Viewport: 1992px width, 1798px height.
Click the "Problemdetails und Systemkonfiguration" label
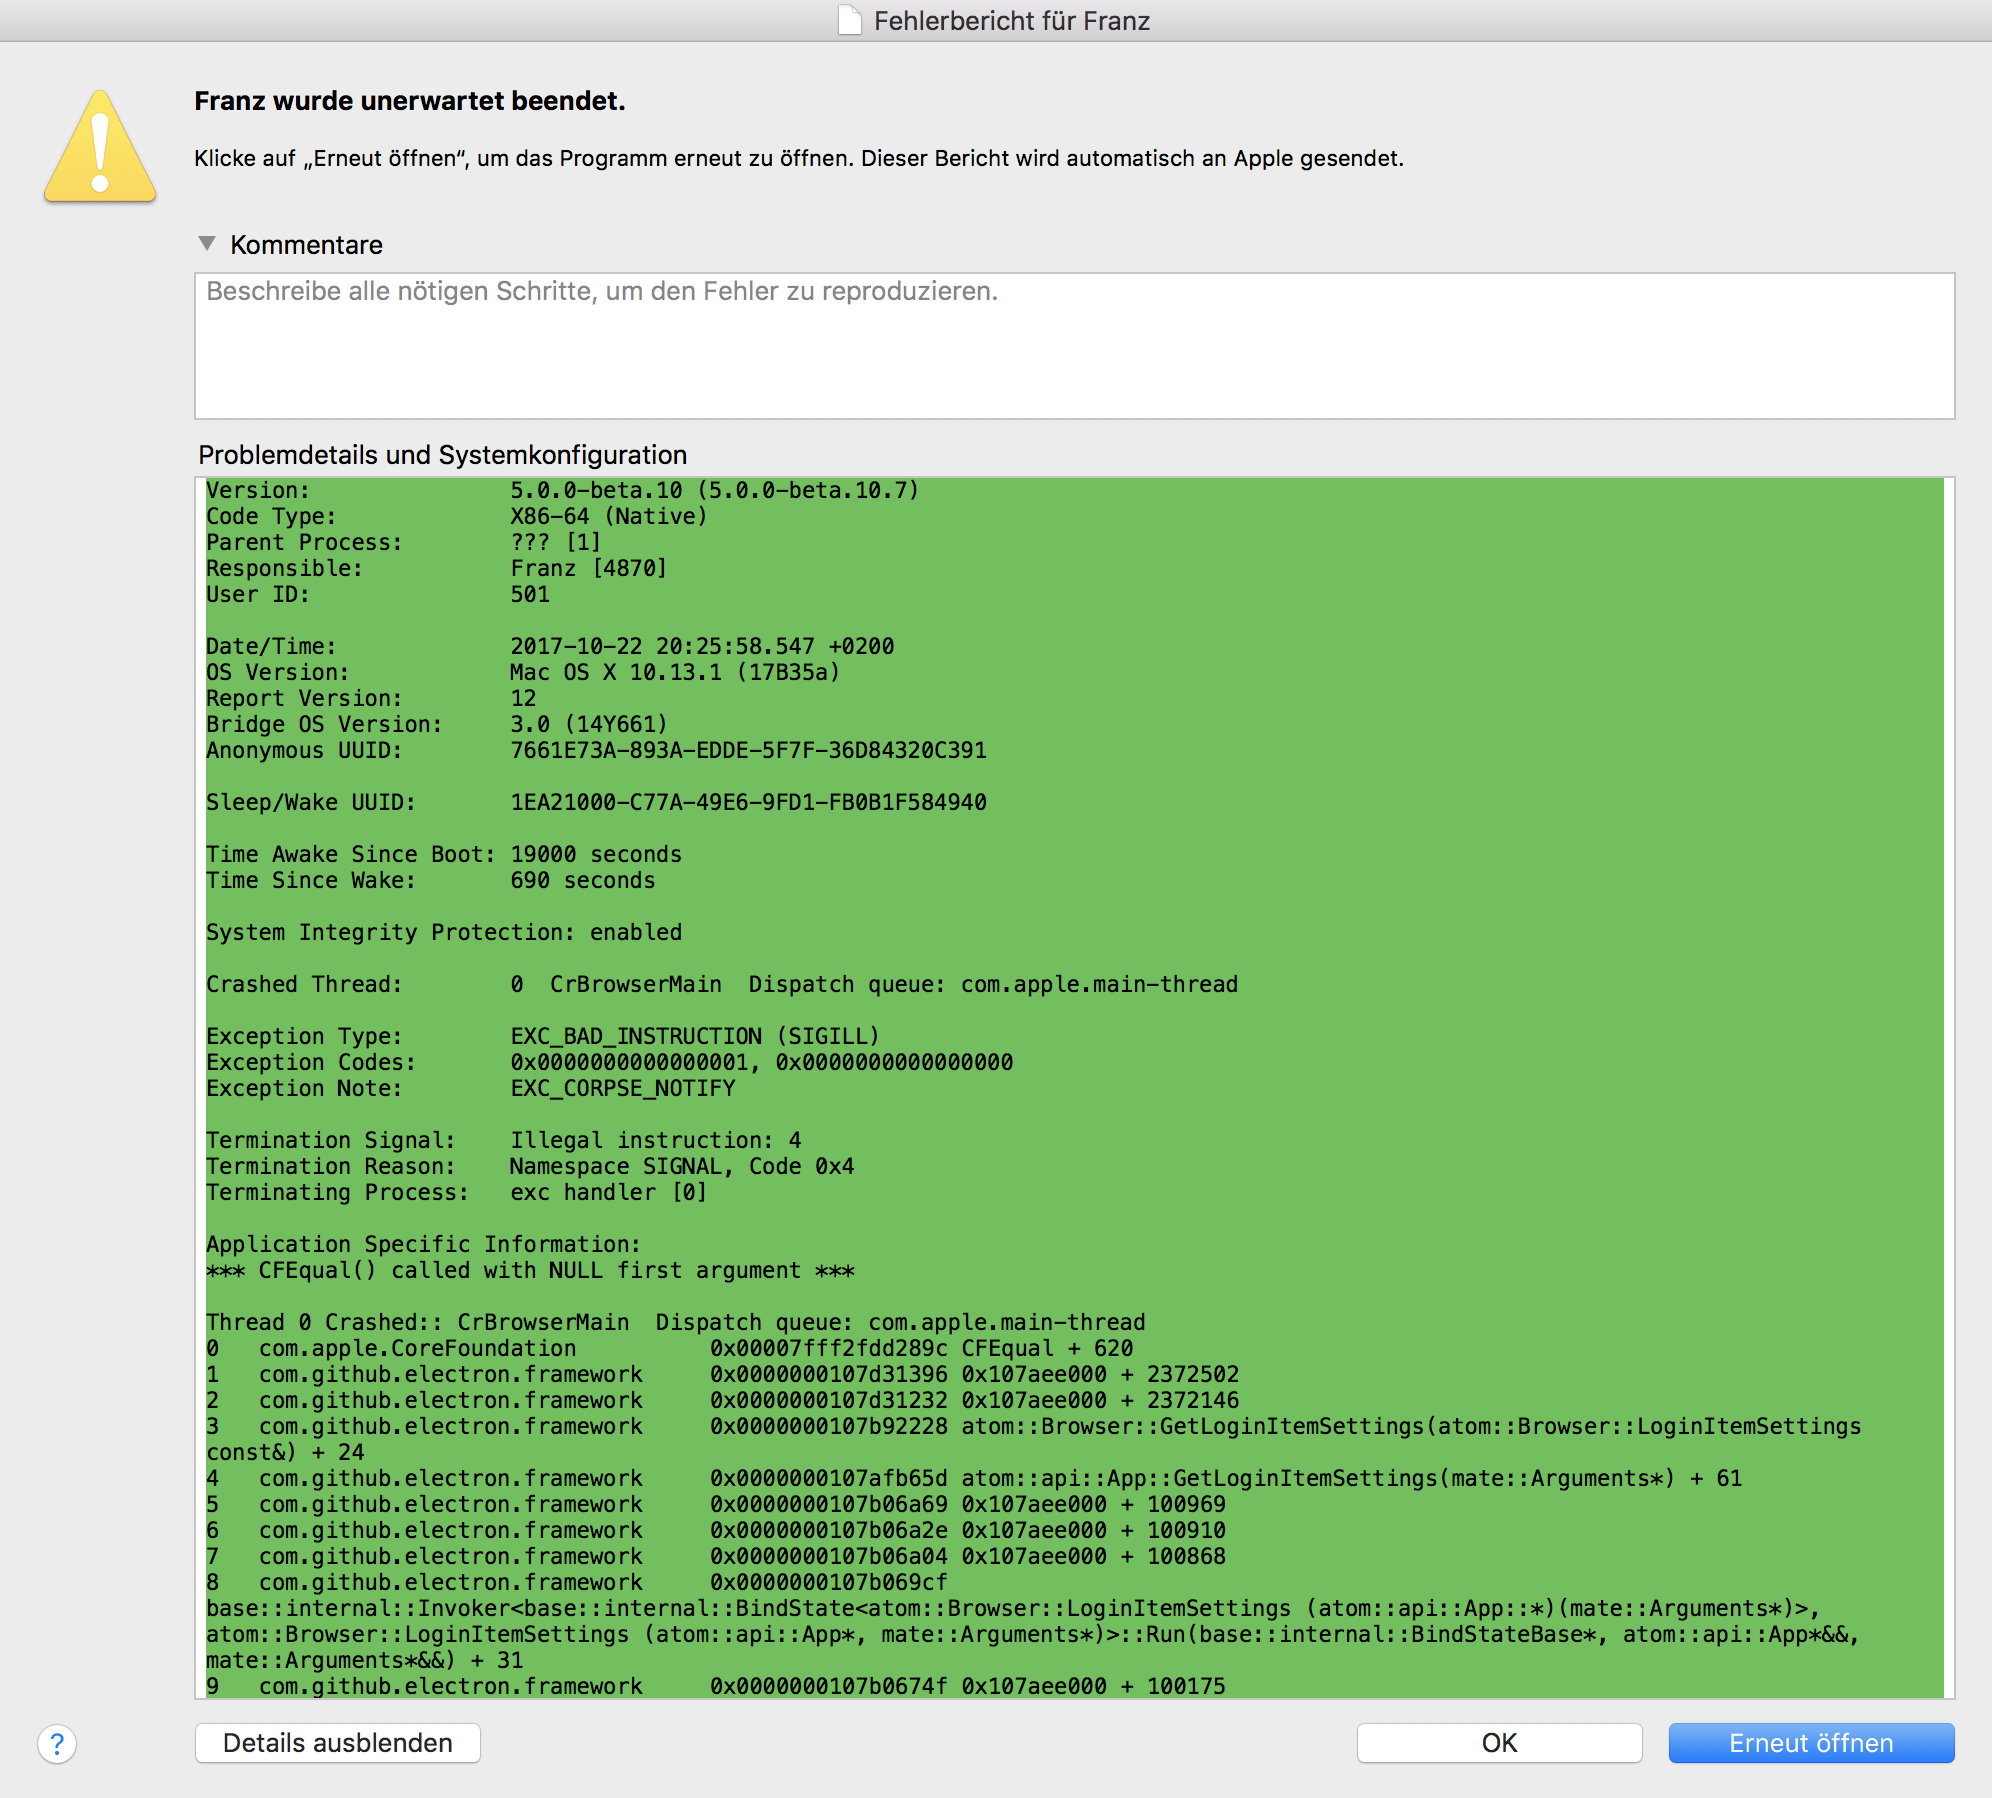click(x=442, y=455)
